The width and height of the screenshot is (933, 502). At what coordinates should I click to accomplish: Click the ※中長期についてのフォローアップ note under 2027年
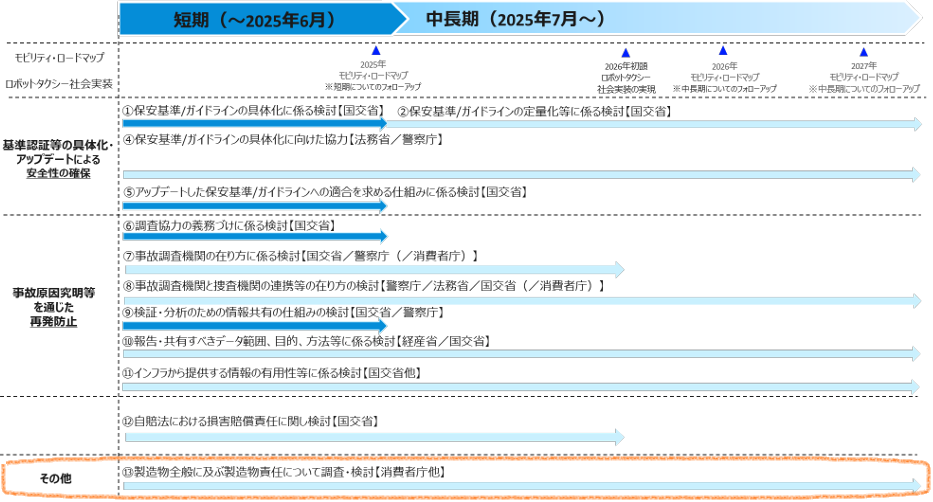point(864,88)
